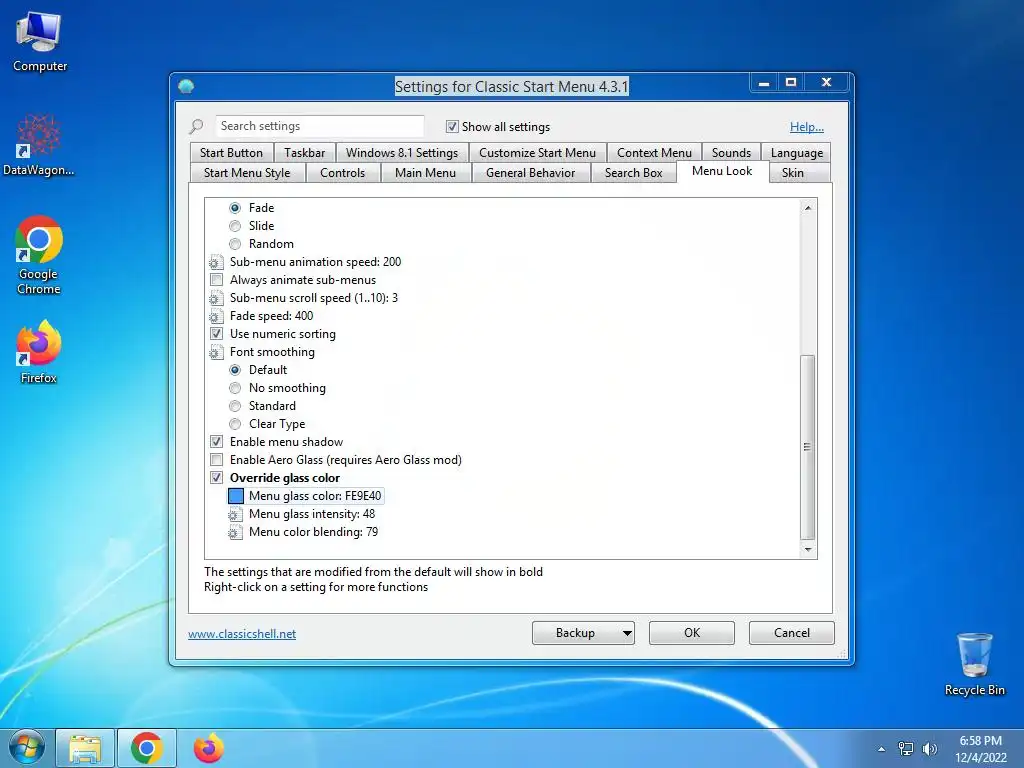Image resolution: width=1024 pixels, height=768 pixels.
Task: Select the Random radio button
Action: coord(235,244)
